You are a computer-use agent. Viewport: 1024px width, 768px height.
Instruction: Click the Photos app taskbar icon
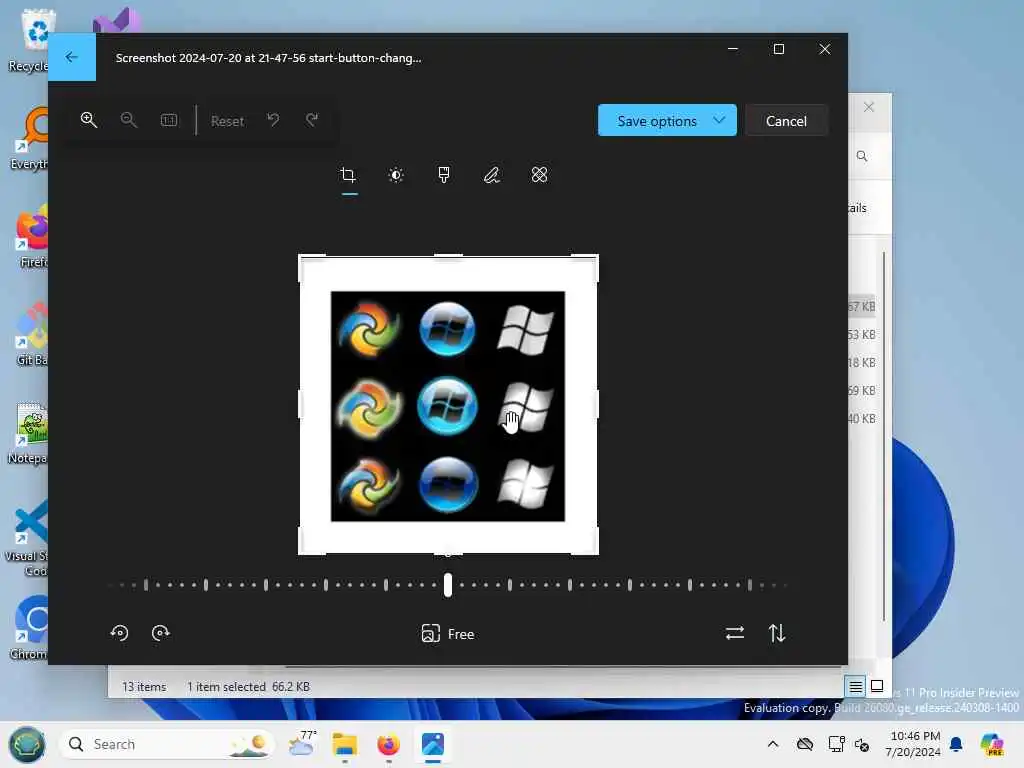pyautogui.click(x=433, y=744)
